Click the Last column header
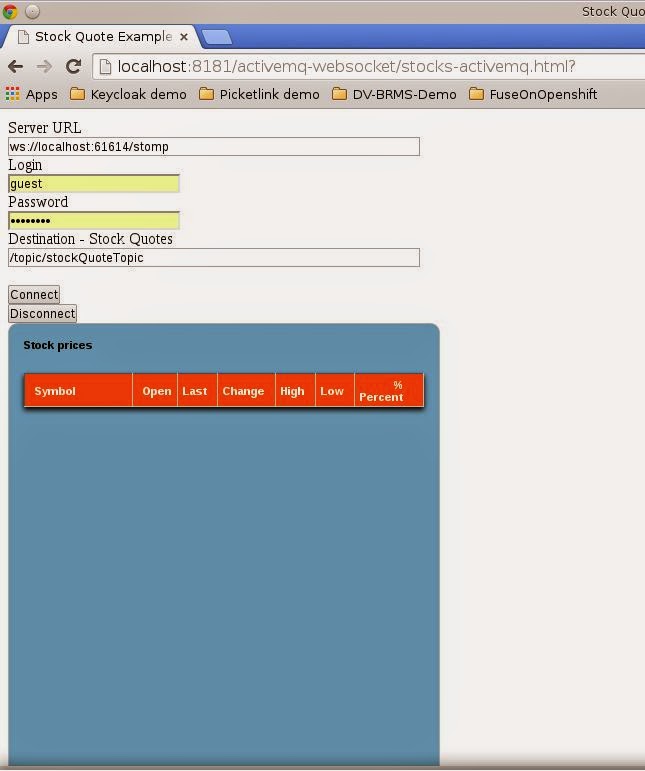 [x=197, y=391]
